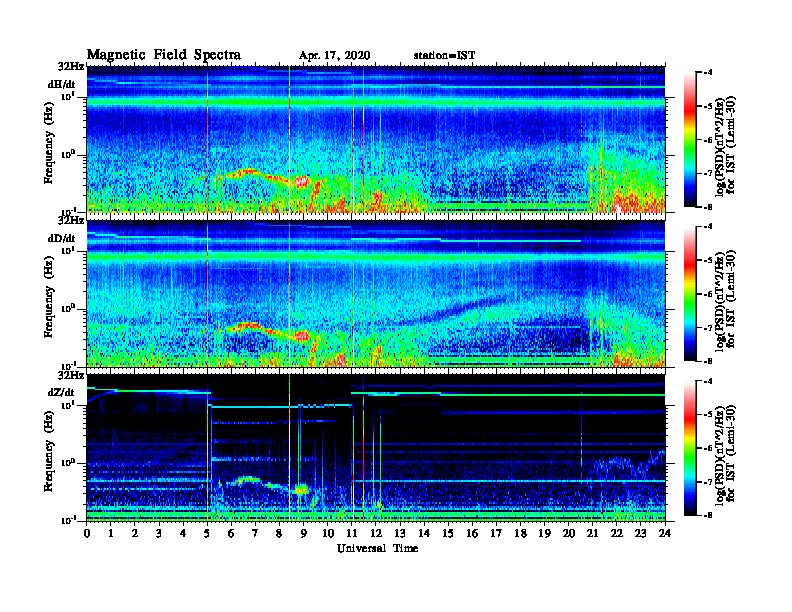The height and width of the screenshot is (612, 792).
Task: Click the 'dH/dt' panel label
Action: click(x=62, y=84)
